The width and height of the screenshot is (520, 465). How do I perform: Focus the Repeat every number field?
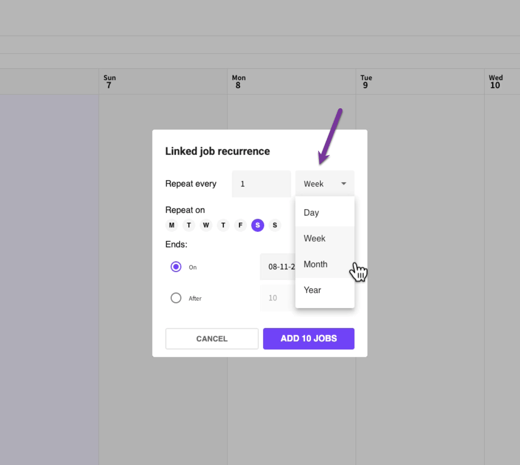[261, 184]
